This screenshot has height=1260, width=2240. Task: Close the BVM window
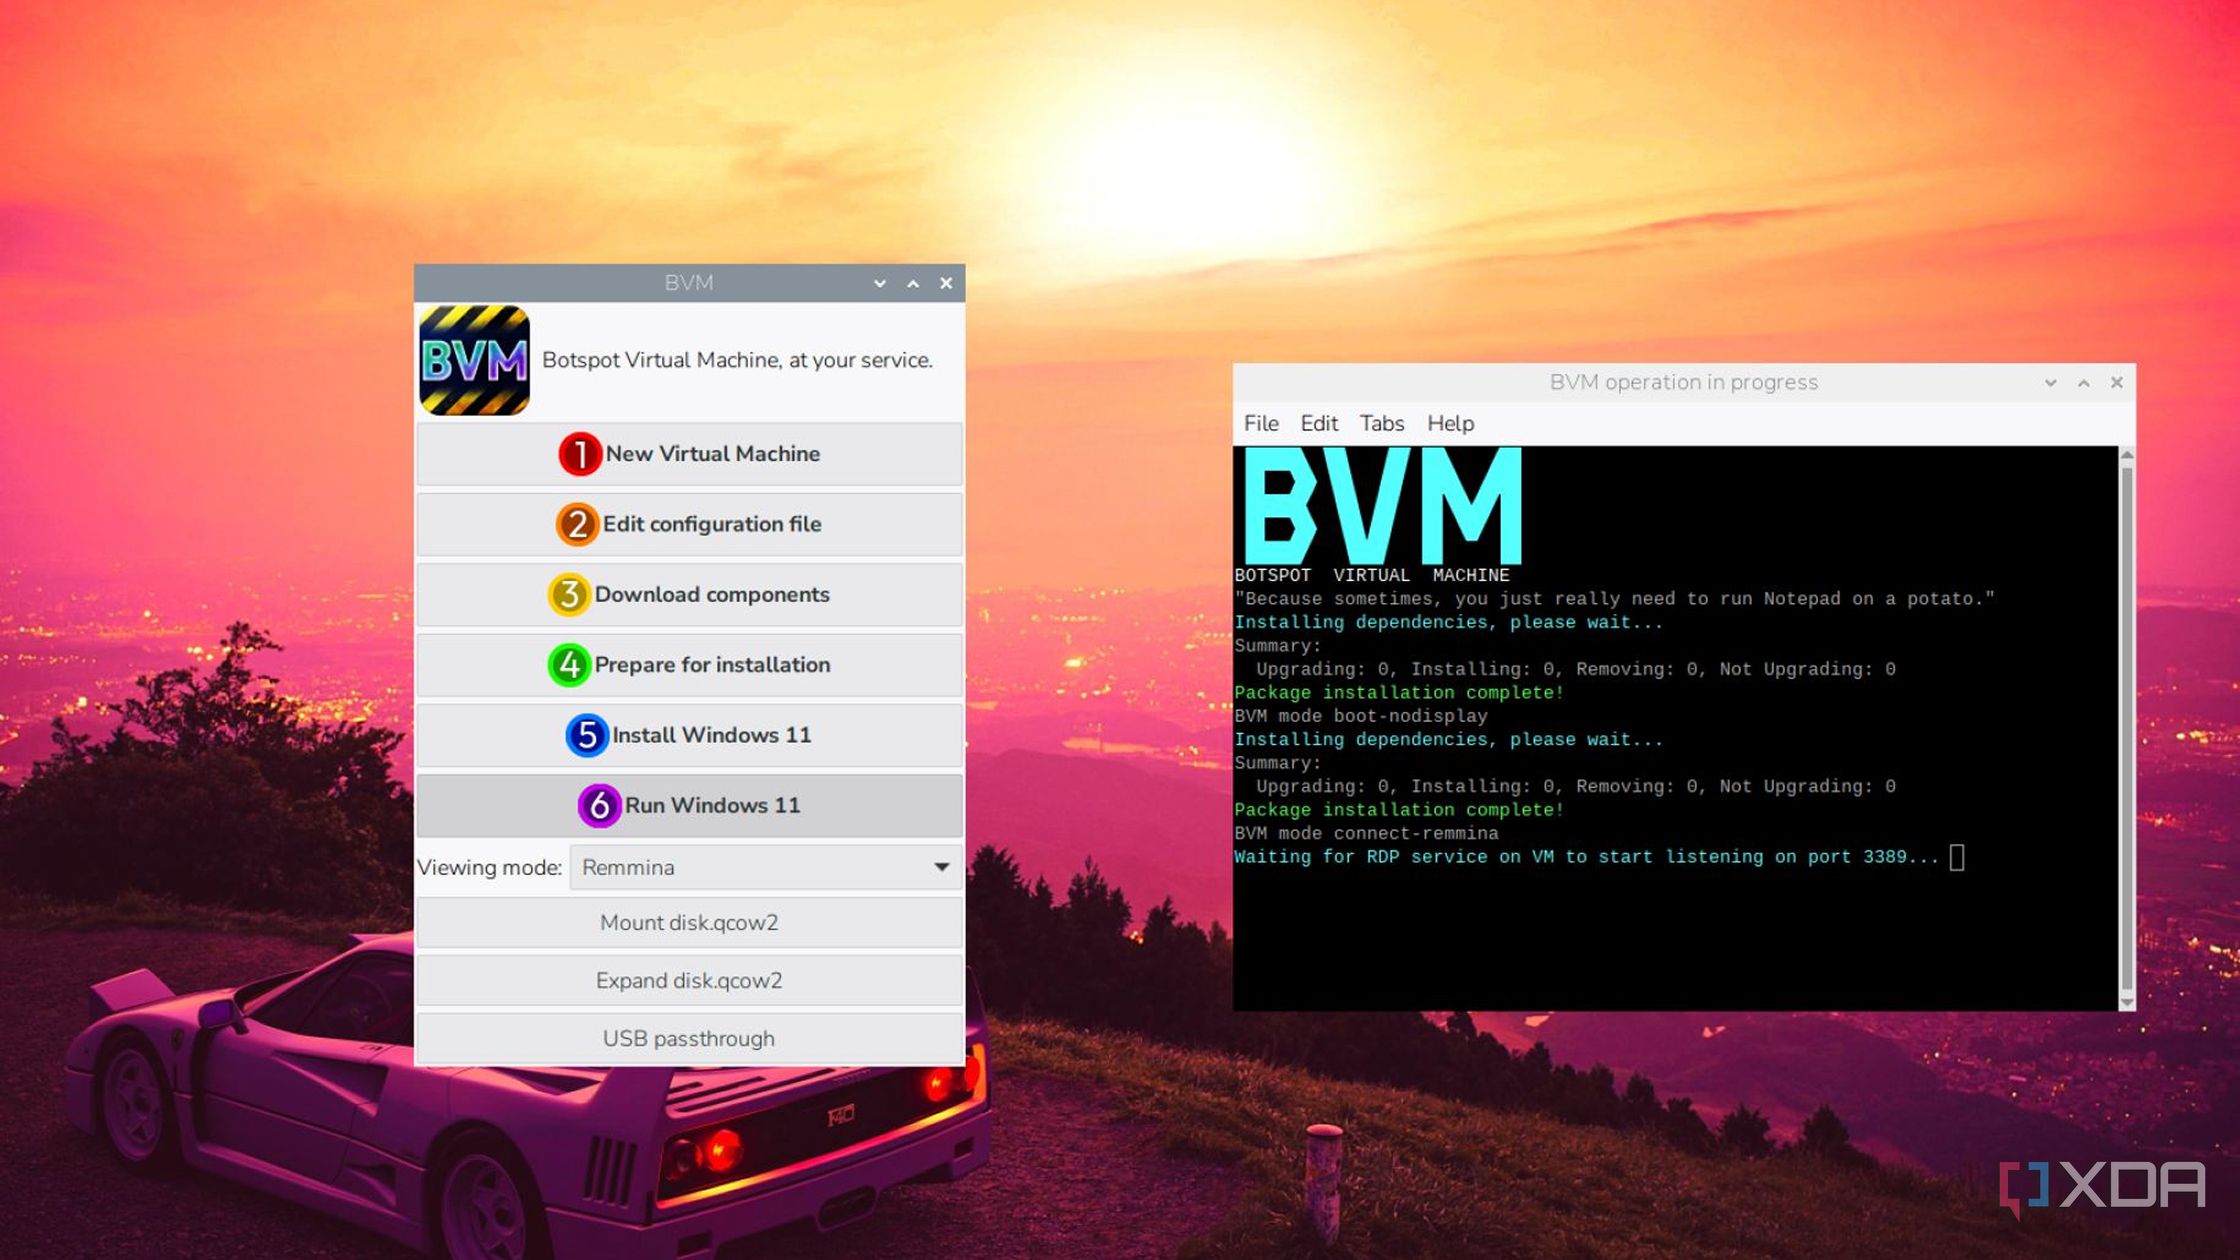pos(946,283)
